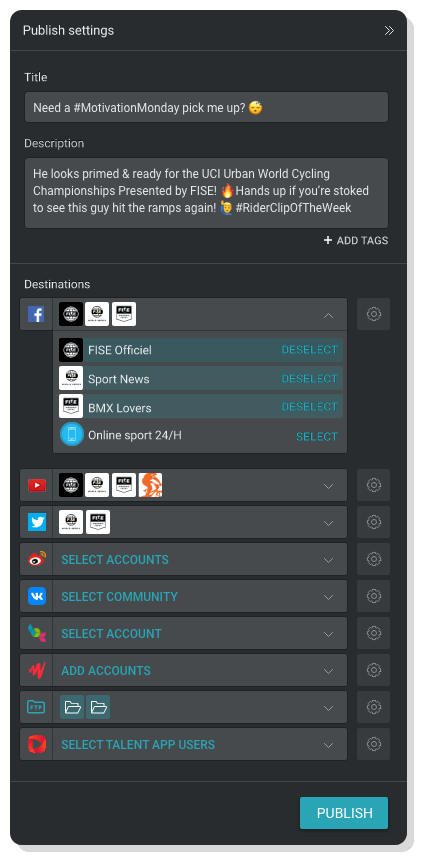
Task: Expand the Weibo Select Accounts dropdown
Action: [328, 560]
